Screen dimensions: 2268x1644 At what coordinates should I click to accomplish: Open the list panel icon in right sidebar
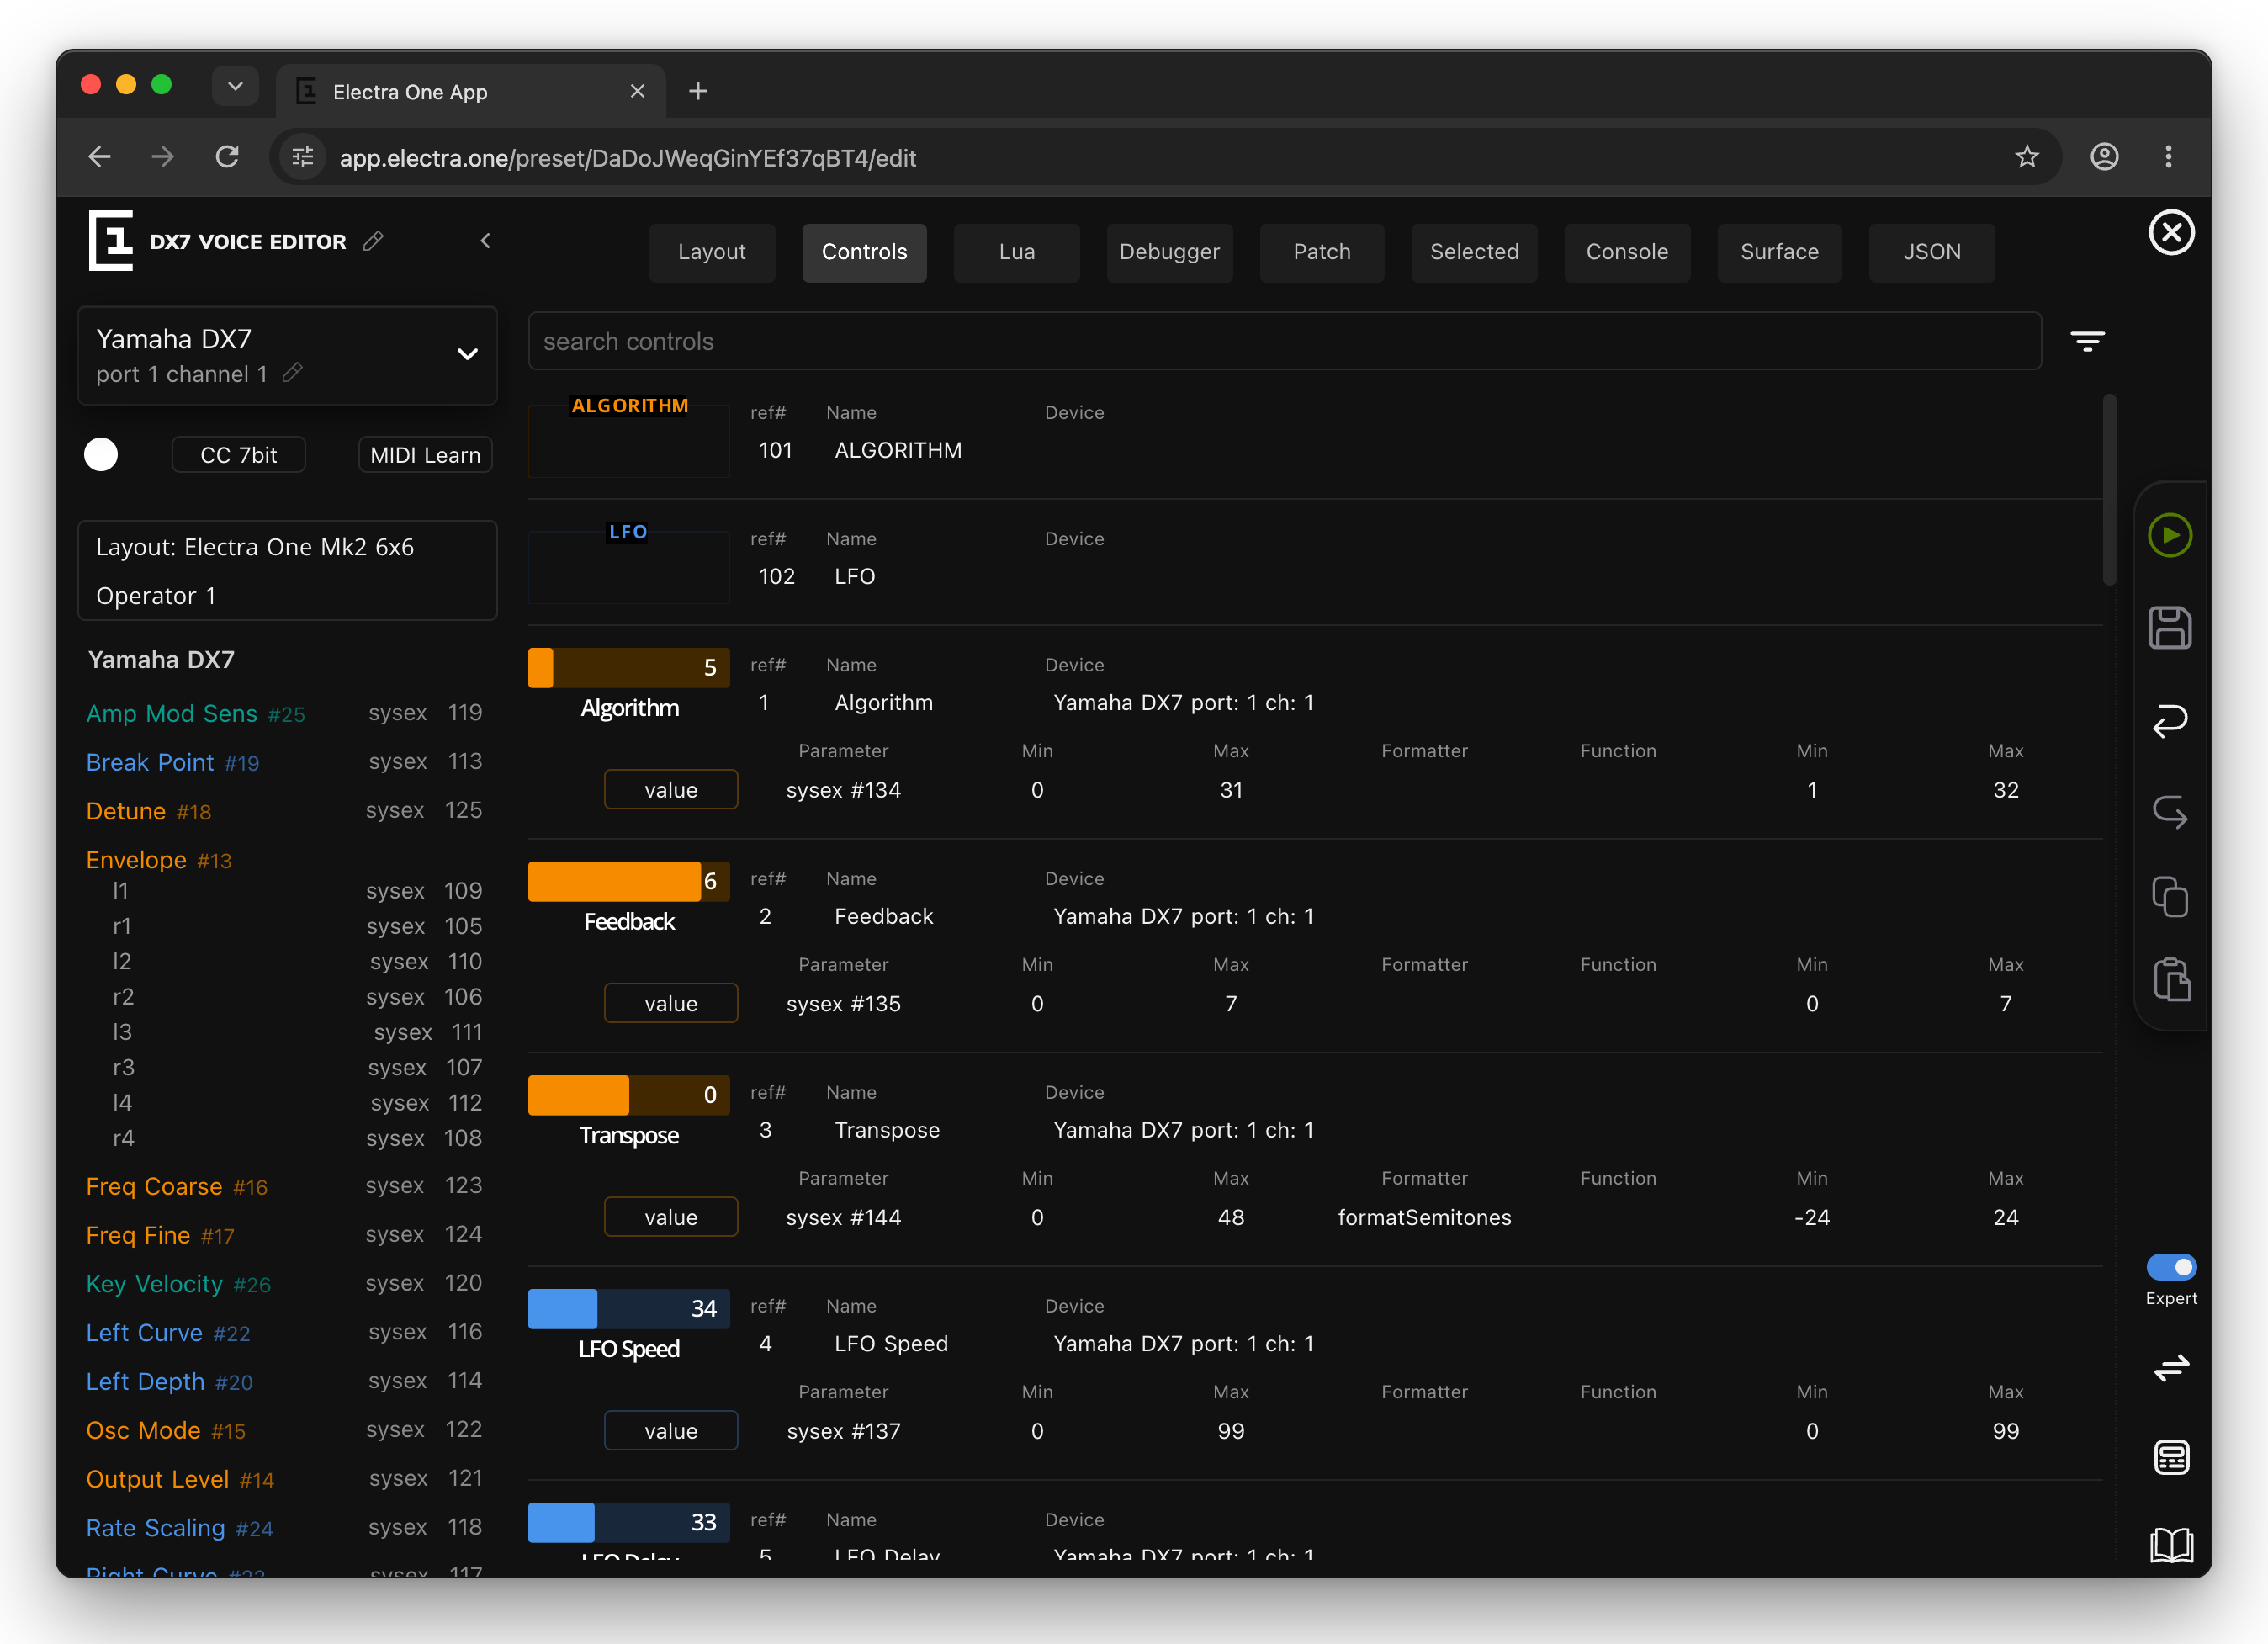(2171, 1457)
